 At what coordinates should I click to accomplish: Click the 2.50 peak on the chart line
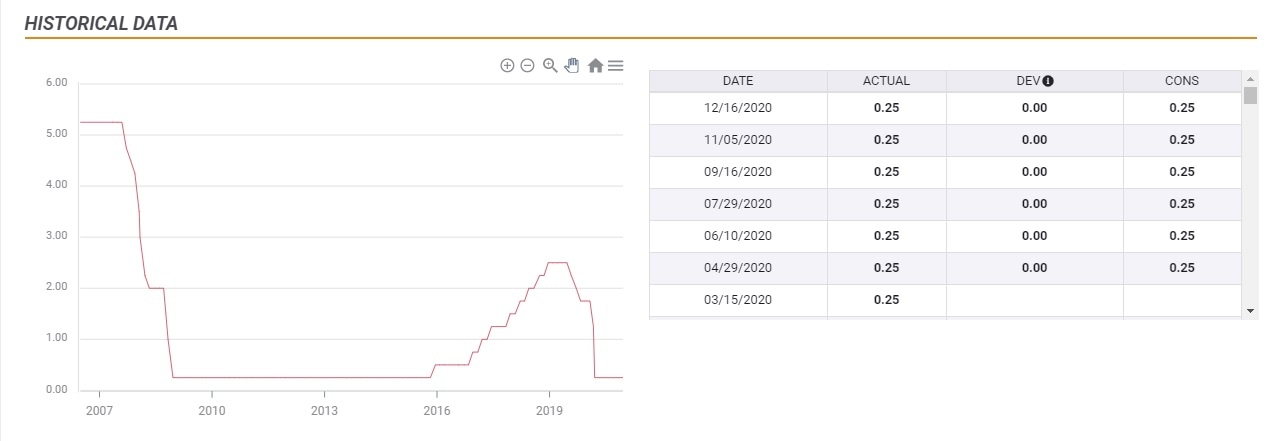[x=558, y=262]
